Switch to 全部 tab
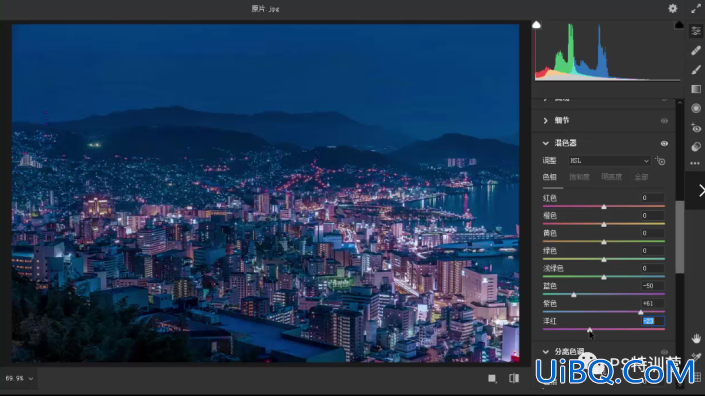 (x=641, y=177)
